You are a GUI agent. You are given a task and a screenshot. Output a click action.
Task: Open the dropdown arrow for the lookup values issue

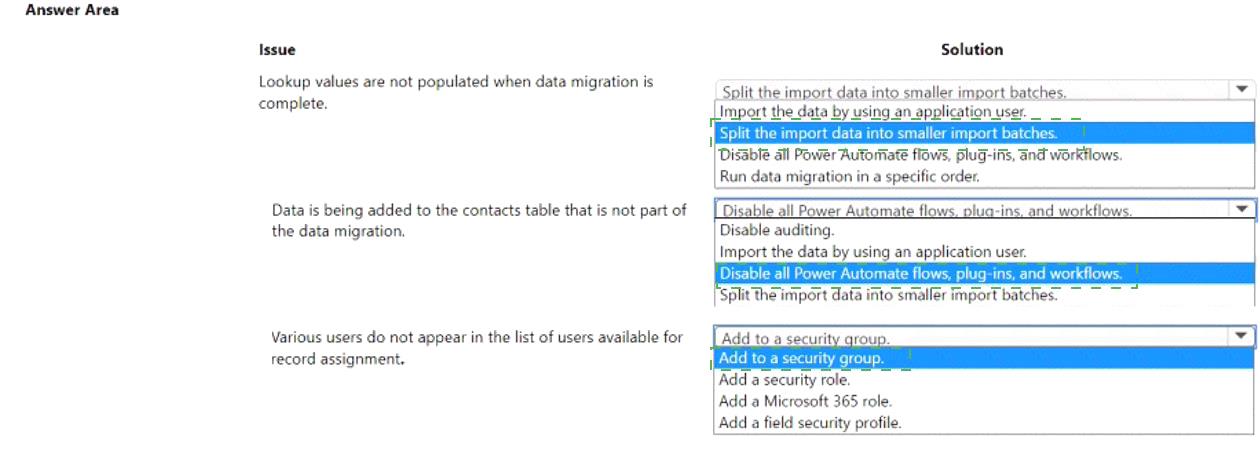pyautogui.click(x=1242, y=90)
